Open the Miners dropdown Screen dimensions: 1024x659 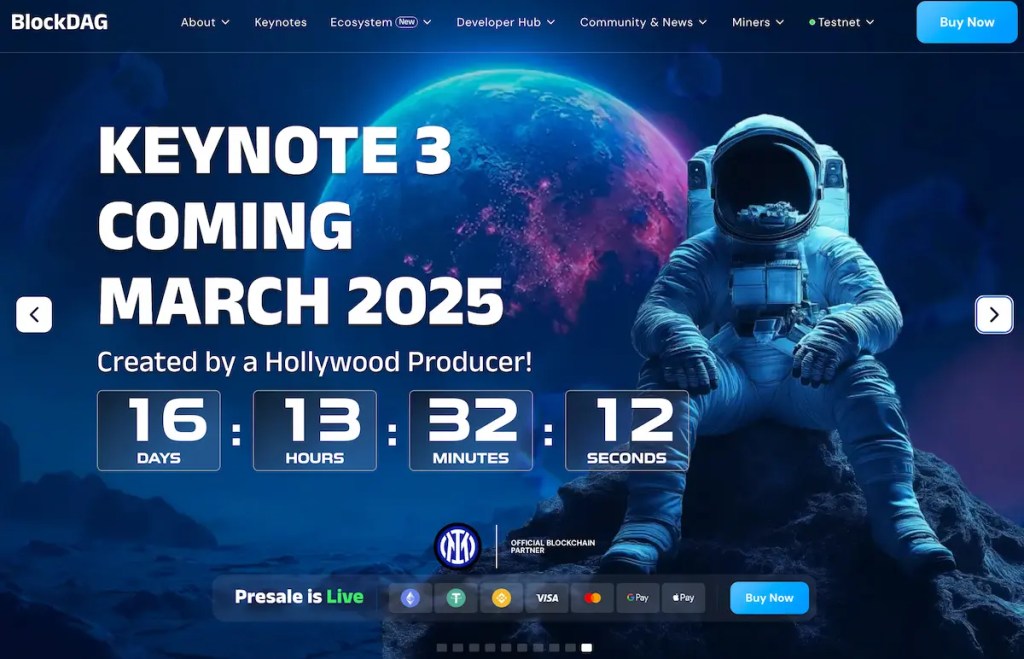pos(758,22)
